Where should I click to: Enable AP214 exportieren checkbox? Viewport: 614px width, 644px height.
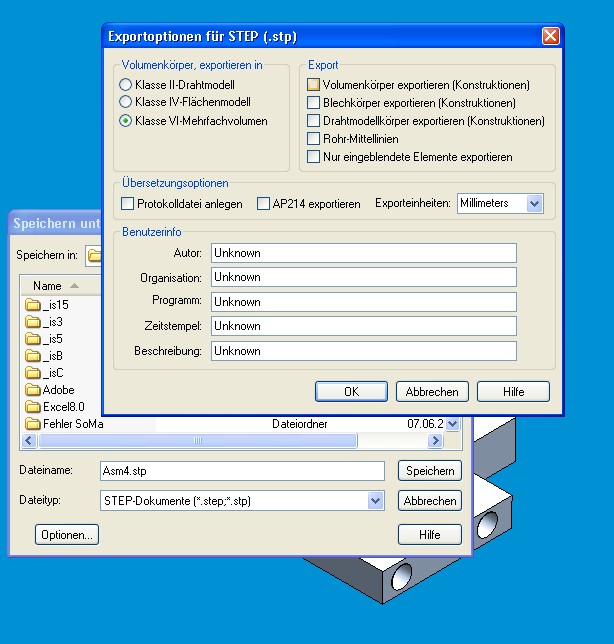263,204
